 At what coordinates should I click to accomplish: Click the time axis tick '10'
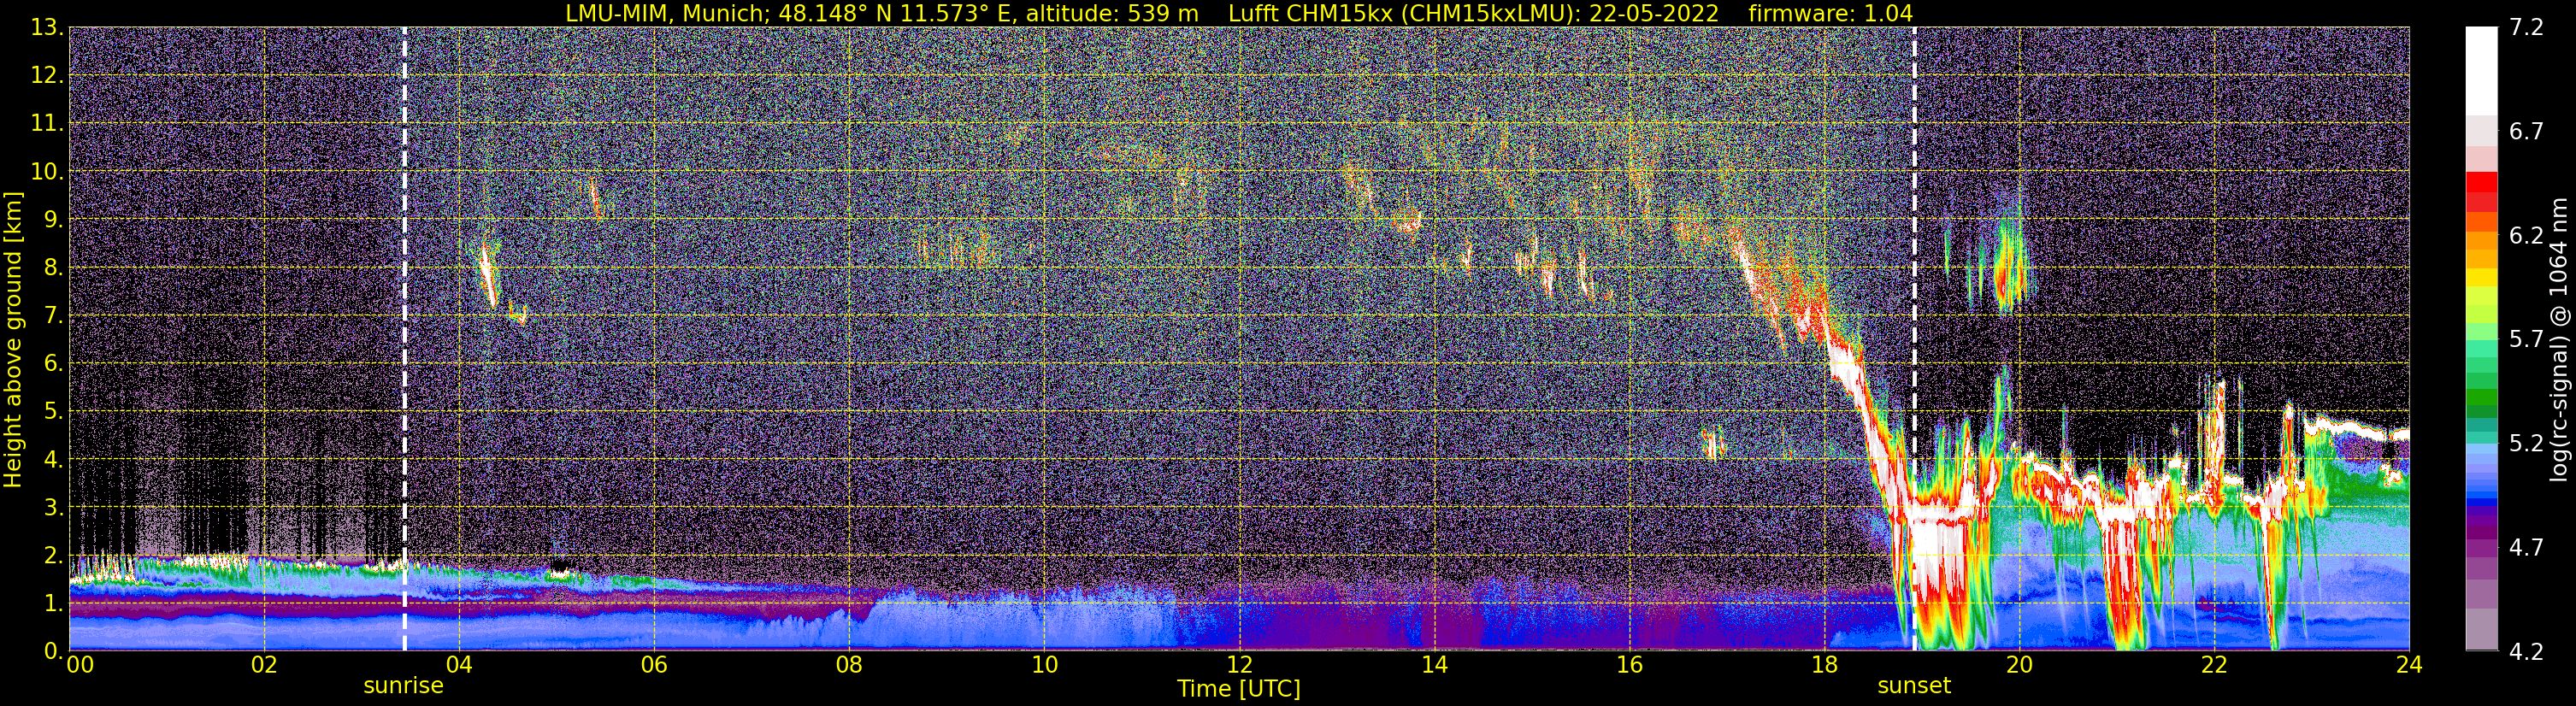pyautogui.click(x=1044, y=665)
